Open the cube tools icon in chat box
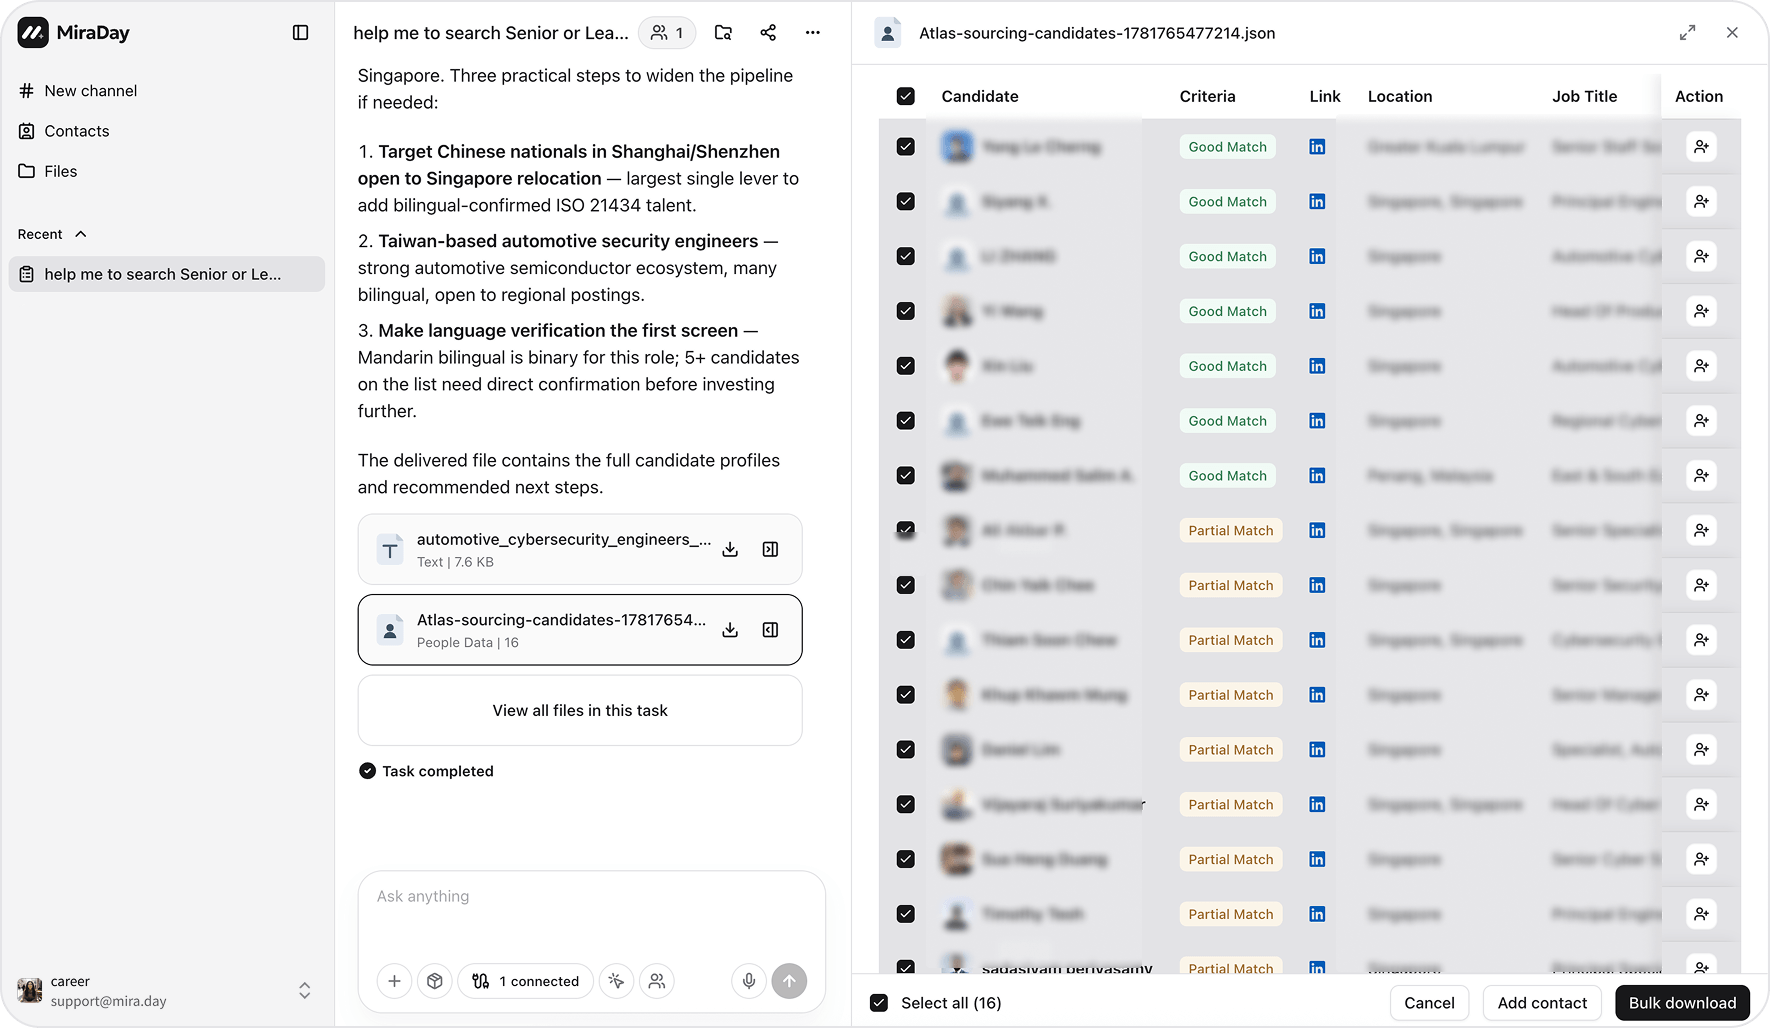The image size is (1770, 1028). (435, 981)
